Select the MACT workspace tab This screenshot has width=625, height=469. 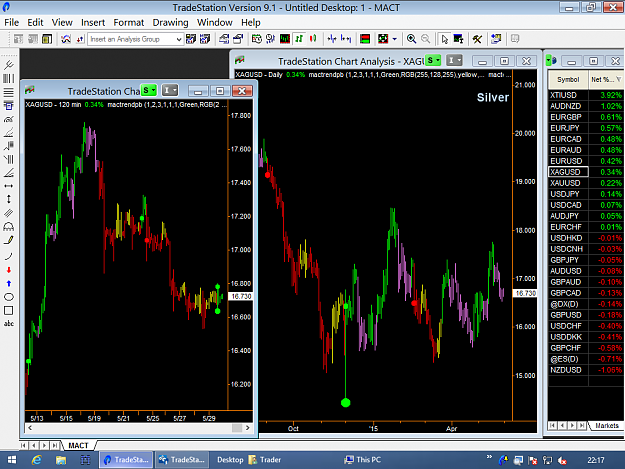[x=78, y=445]
